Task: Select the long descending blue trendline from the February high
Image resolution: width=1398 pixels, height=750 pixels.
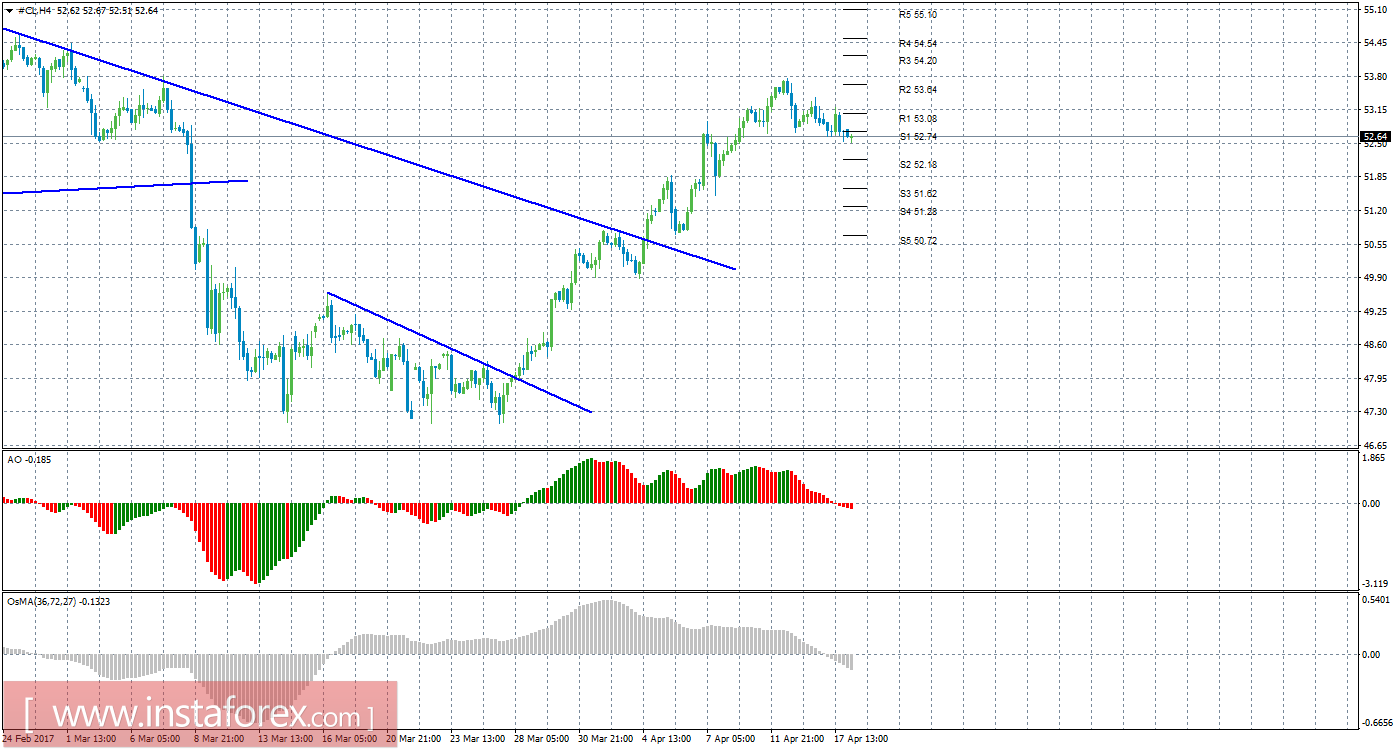Action: pyautogui.click(x=368, y=149)
